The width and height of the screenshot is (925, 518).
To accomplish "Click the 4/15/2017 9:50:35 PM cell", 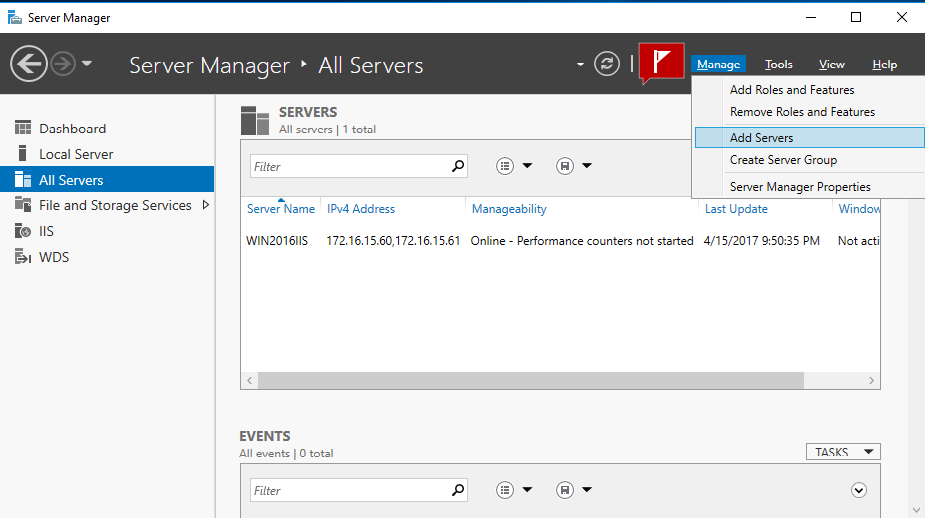I will click(762, 241).
